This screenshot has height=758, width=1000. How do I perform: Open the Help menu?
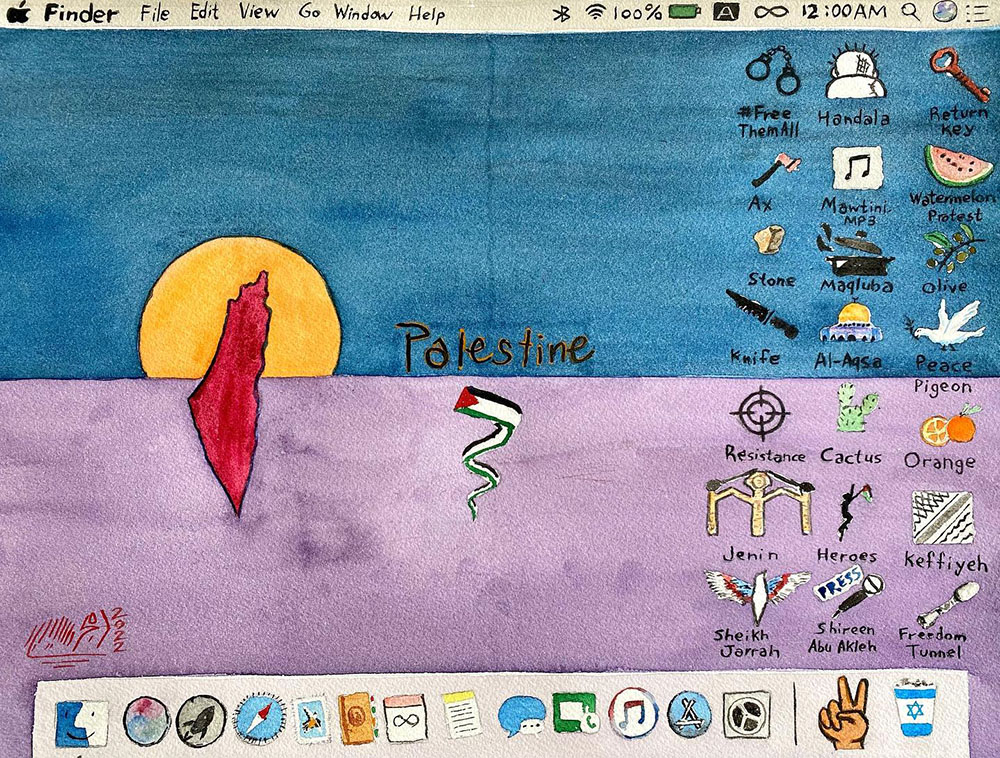[x=426, y=13]
